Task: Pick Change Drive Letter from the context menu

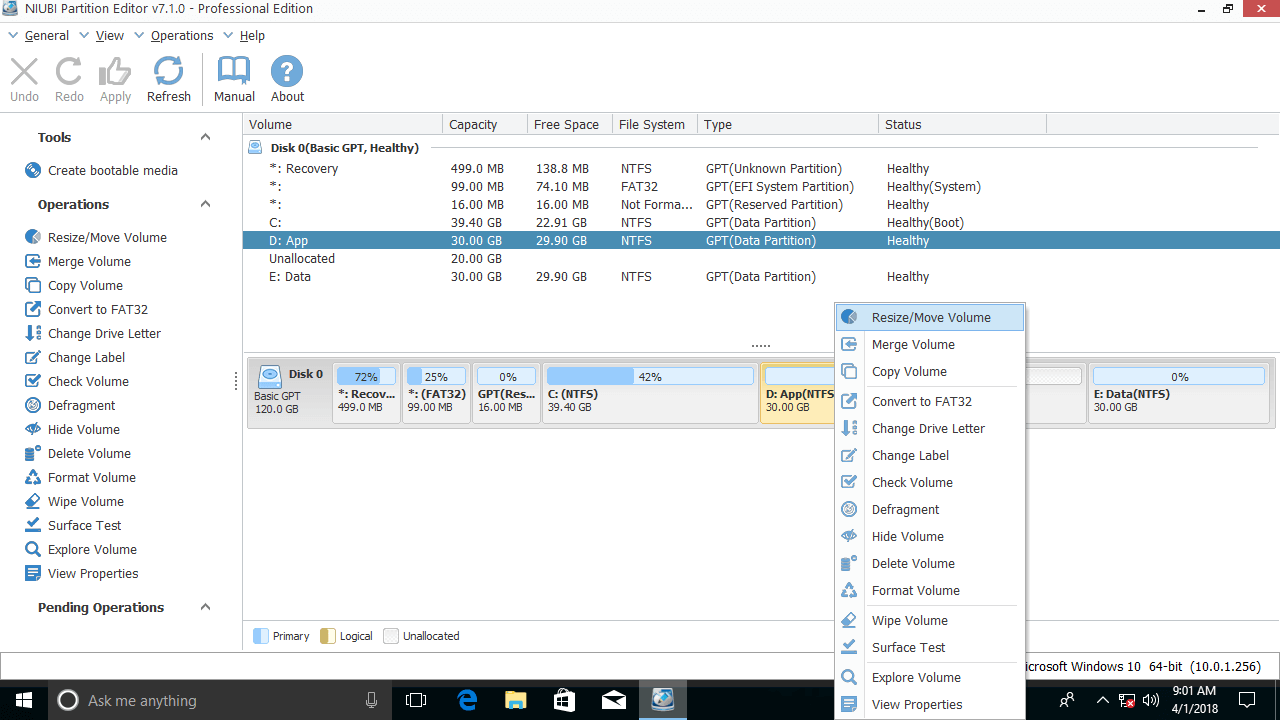Action: tap(930, 428)
